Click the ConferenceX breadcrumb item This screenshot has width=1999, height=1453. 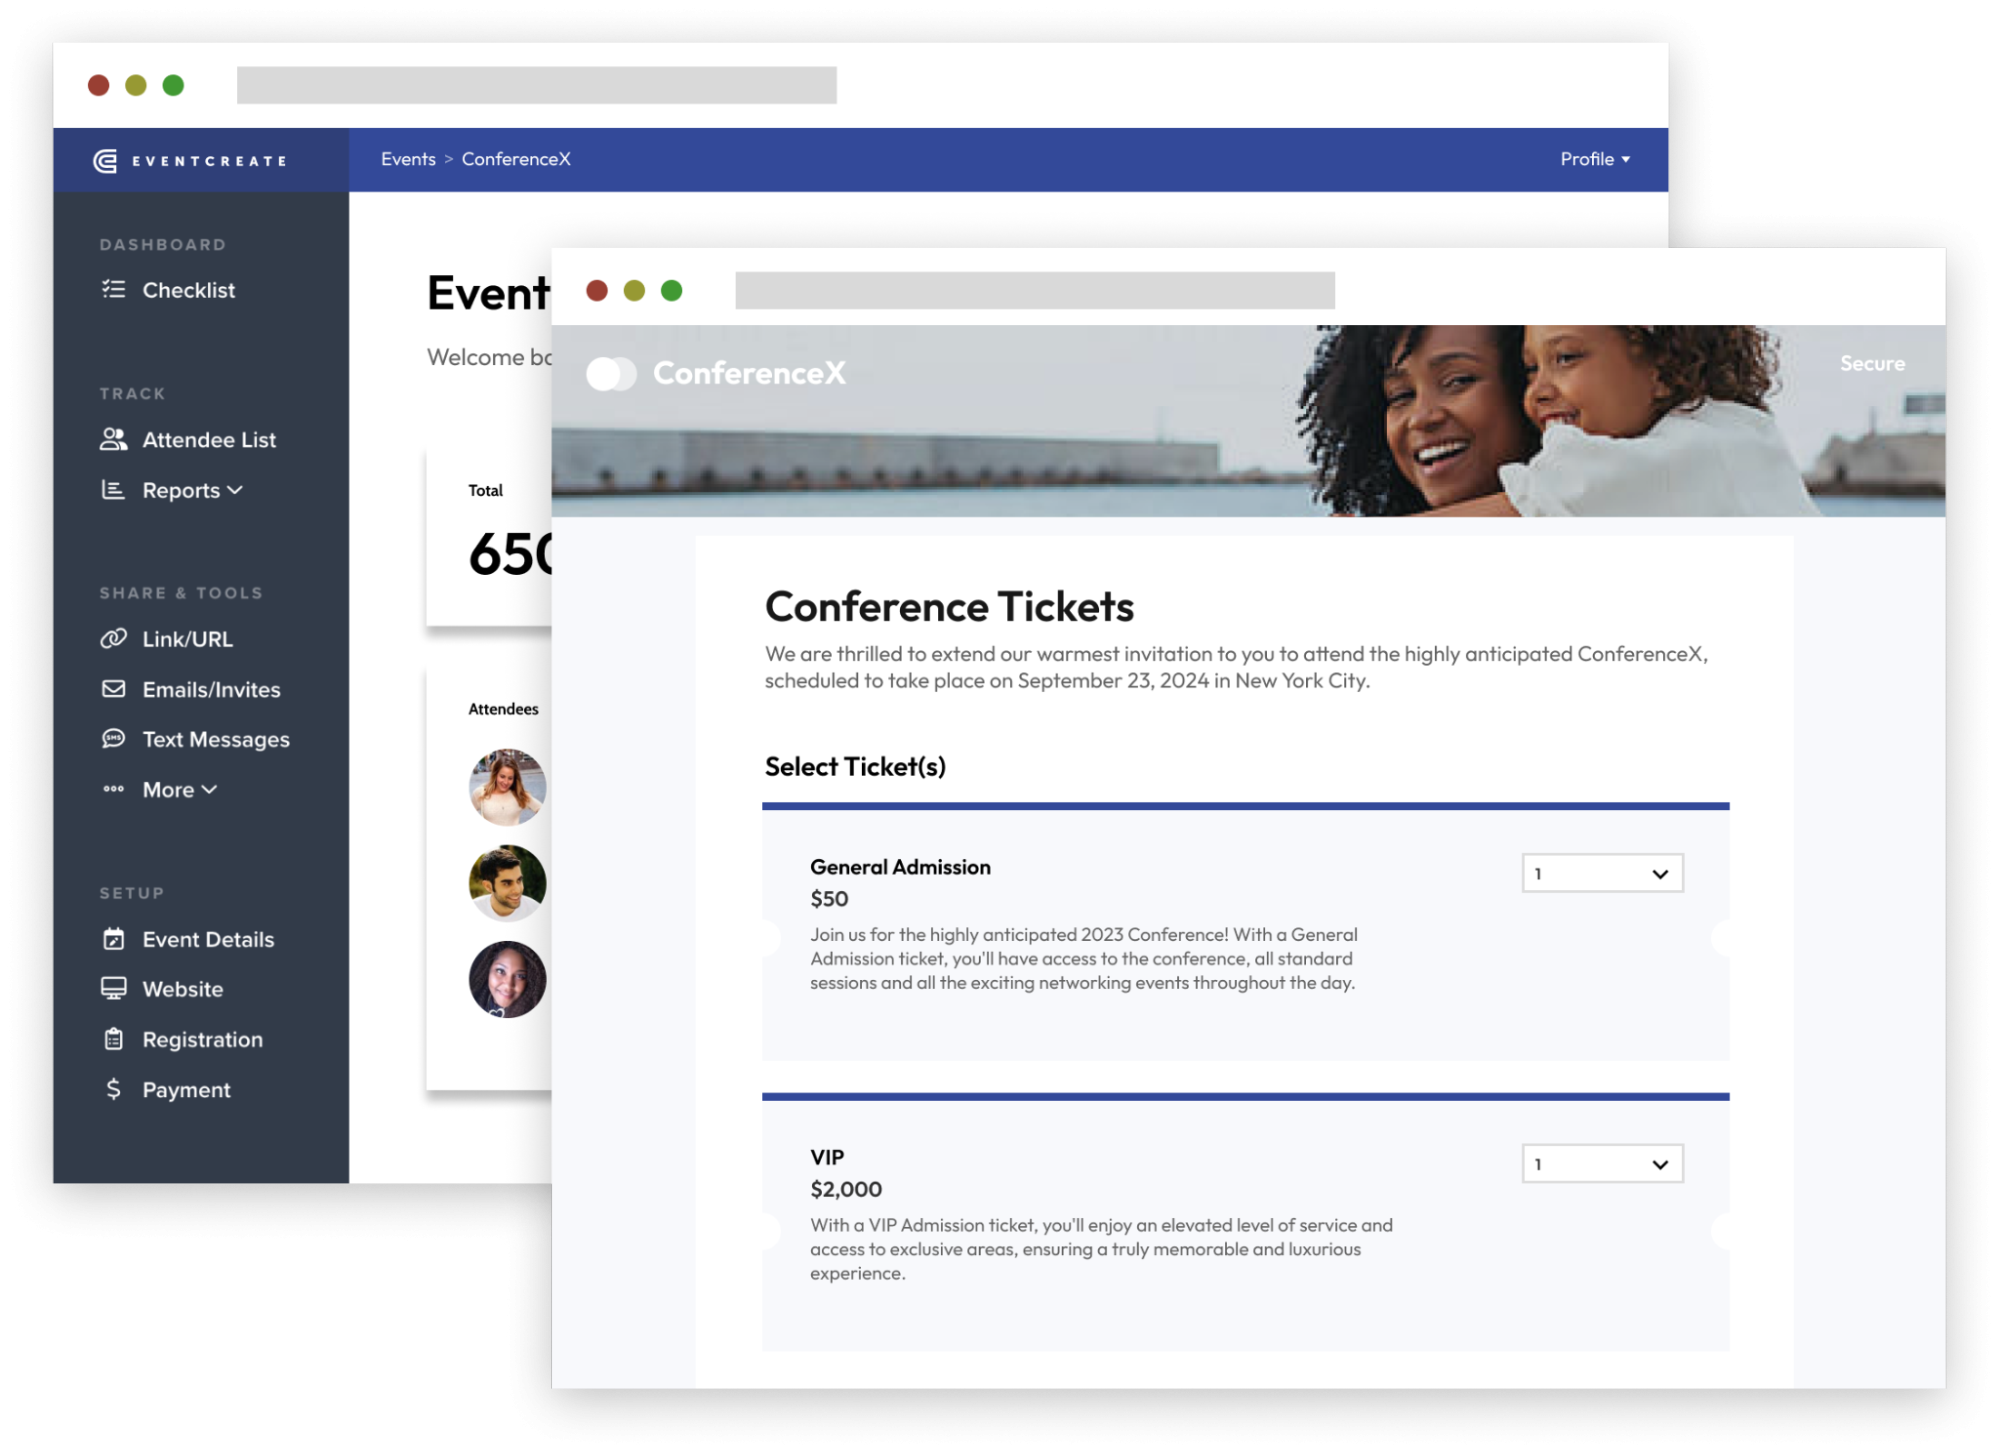(516, 159)
